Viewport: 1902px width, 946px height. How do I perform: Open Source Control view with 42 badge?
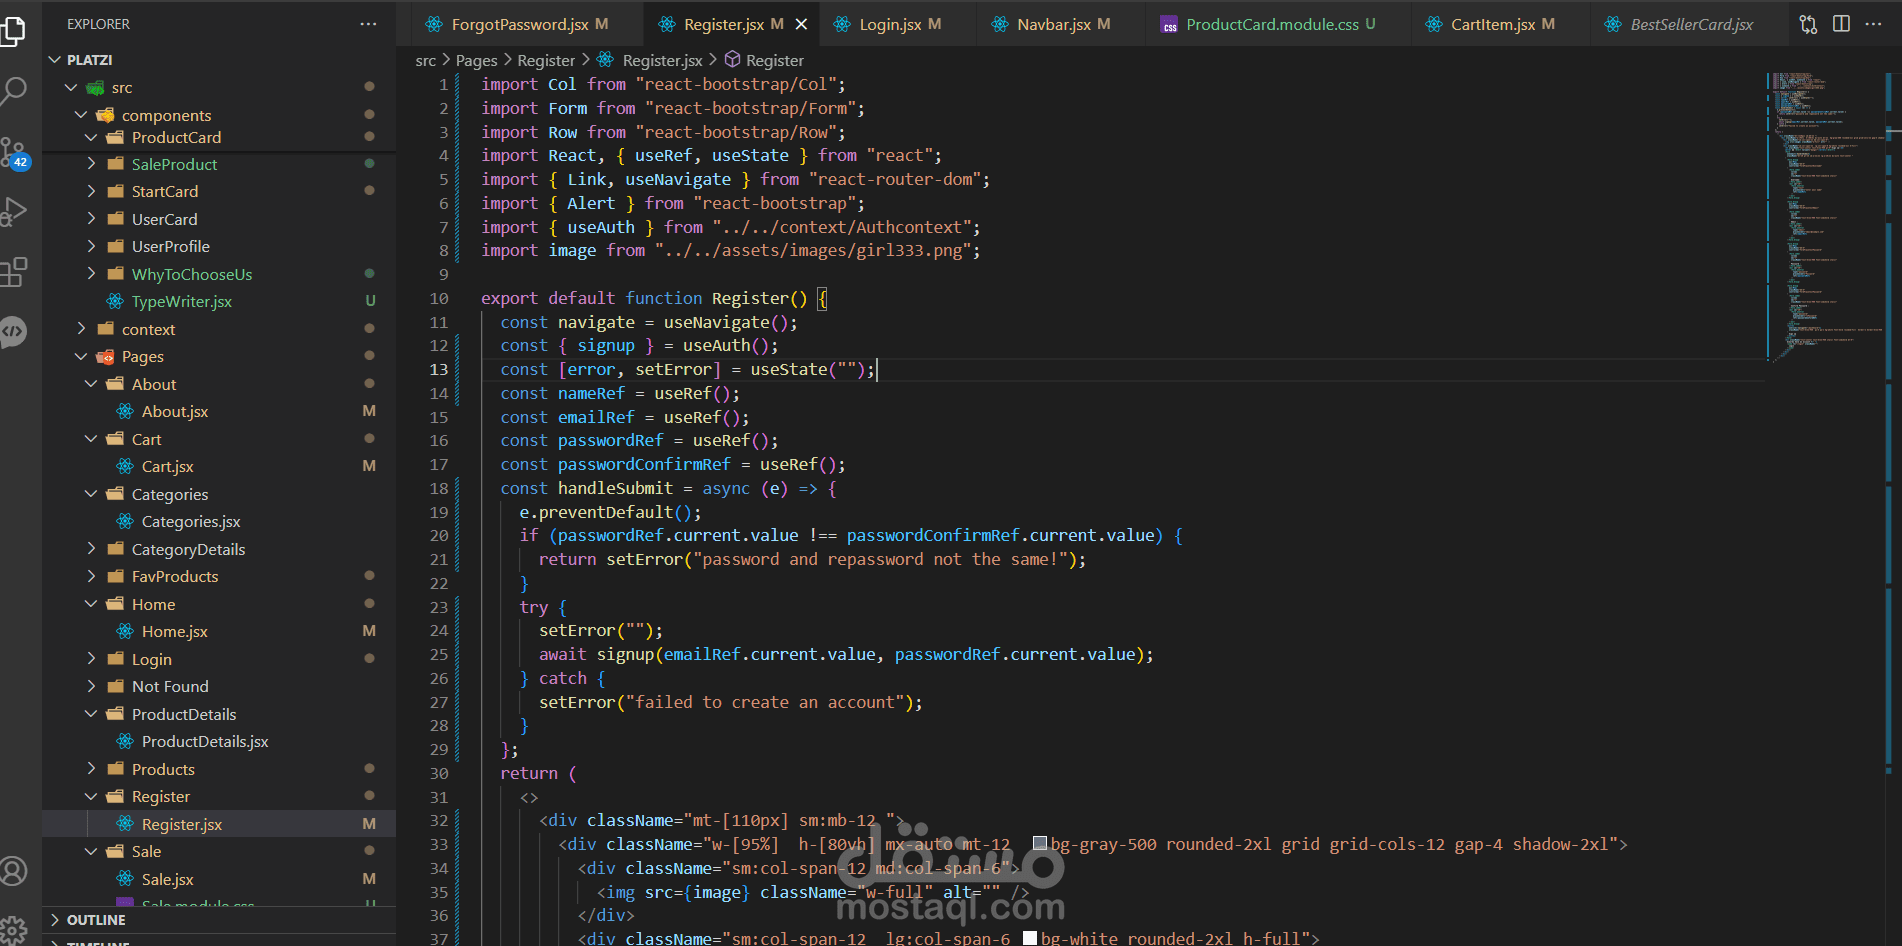pos(14,153)
